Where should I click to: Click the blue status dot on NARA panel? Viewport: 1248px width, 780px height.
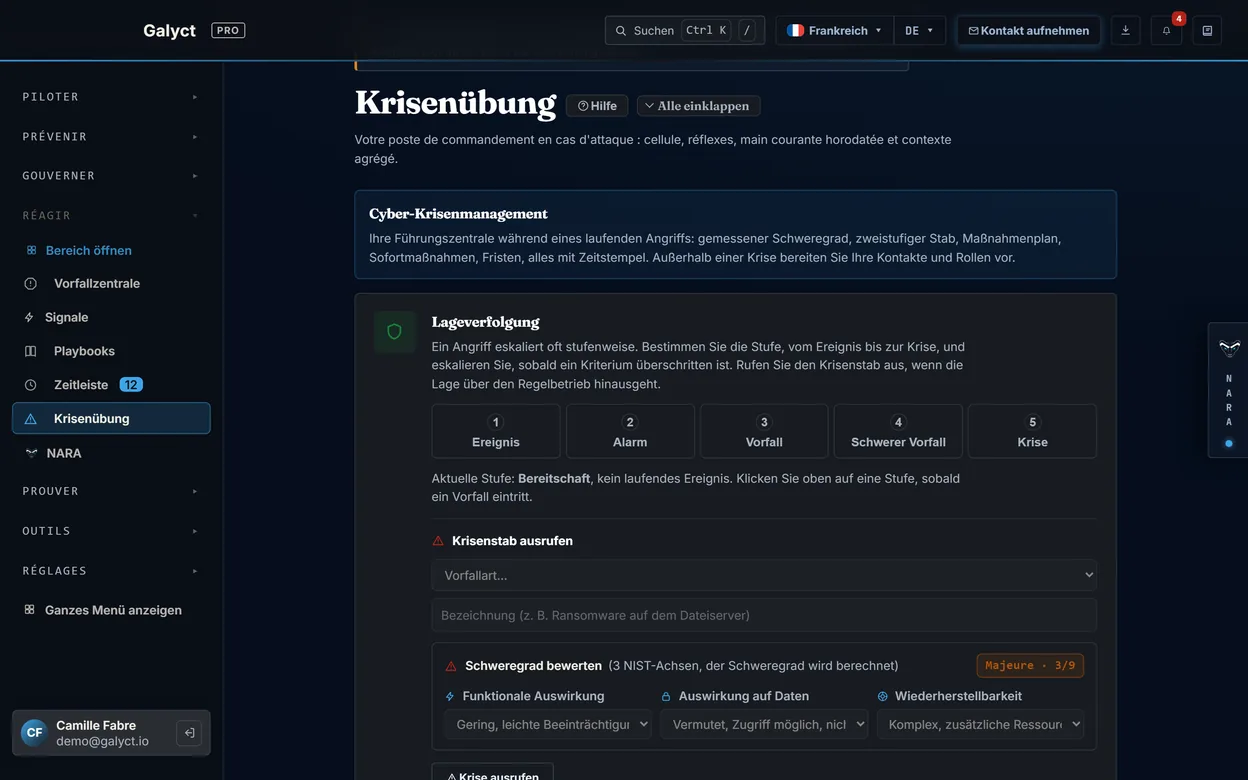1229,443
